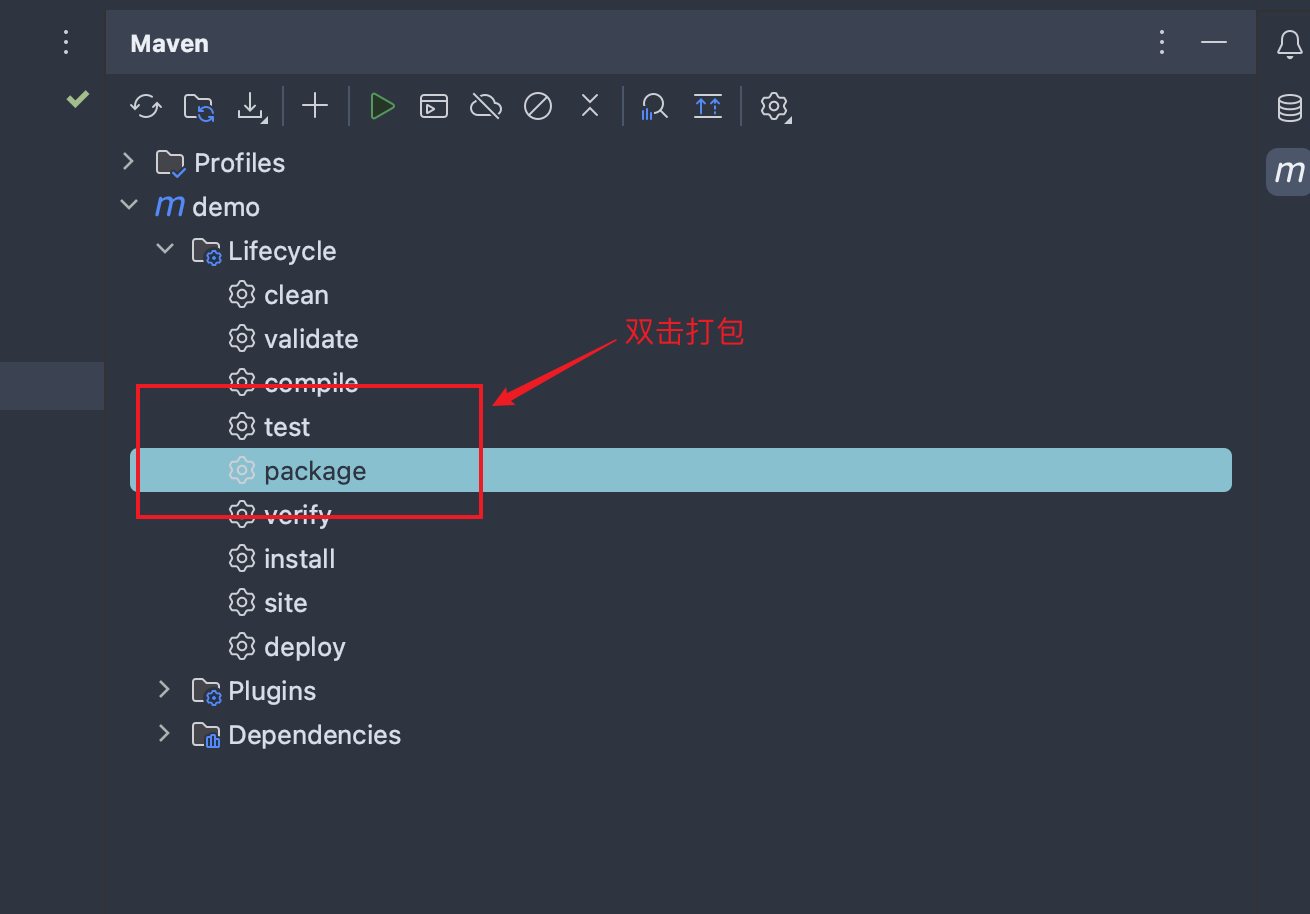Select the Plugins folder row
The image size is (1310, 914).
[680, 691]
